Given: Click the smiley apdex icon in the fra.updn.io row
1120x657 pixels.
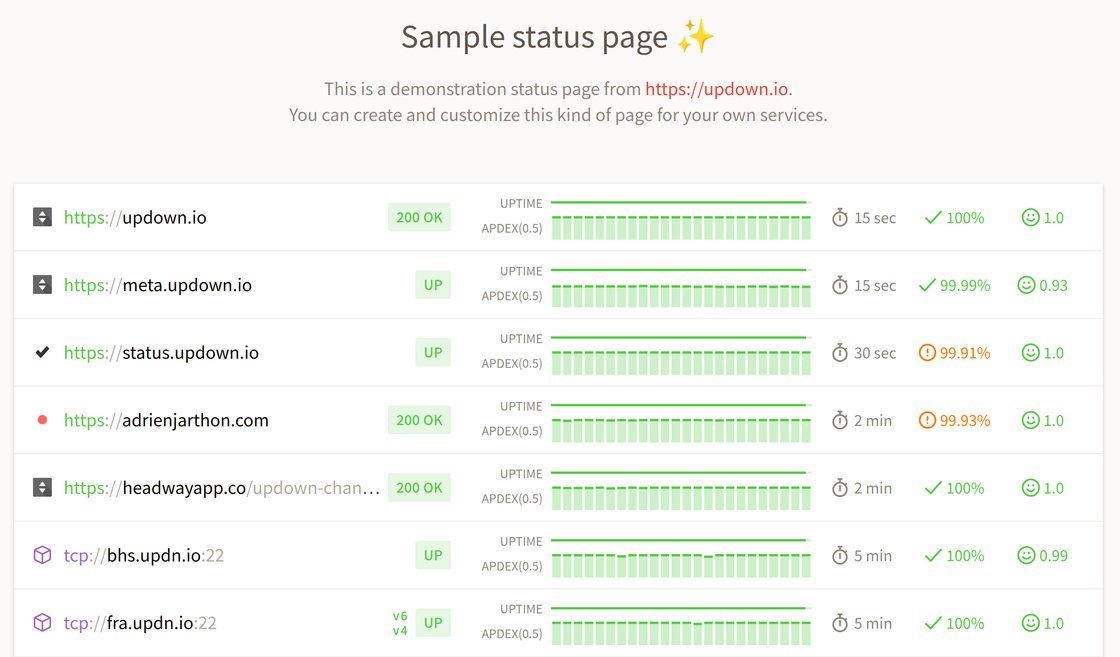Looking at the screenshot, I should [x=1030, y=623].
